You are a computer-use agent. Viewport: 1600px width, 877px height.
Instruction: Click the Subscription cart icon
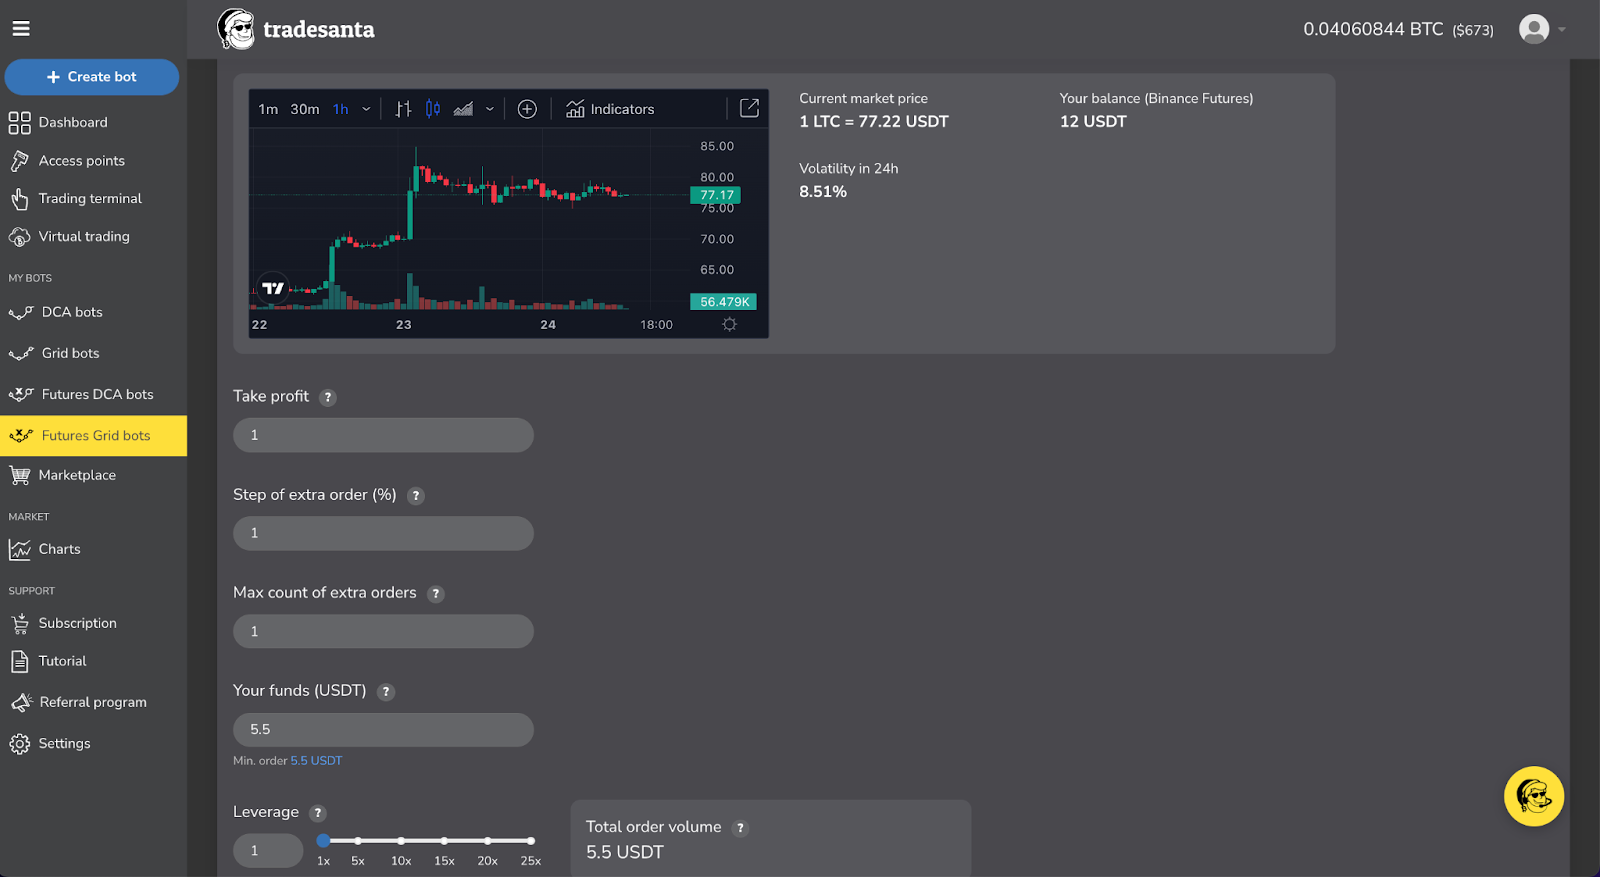pyautogui.click(x=20, y=624)
